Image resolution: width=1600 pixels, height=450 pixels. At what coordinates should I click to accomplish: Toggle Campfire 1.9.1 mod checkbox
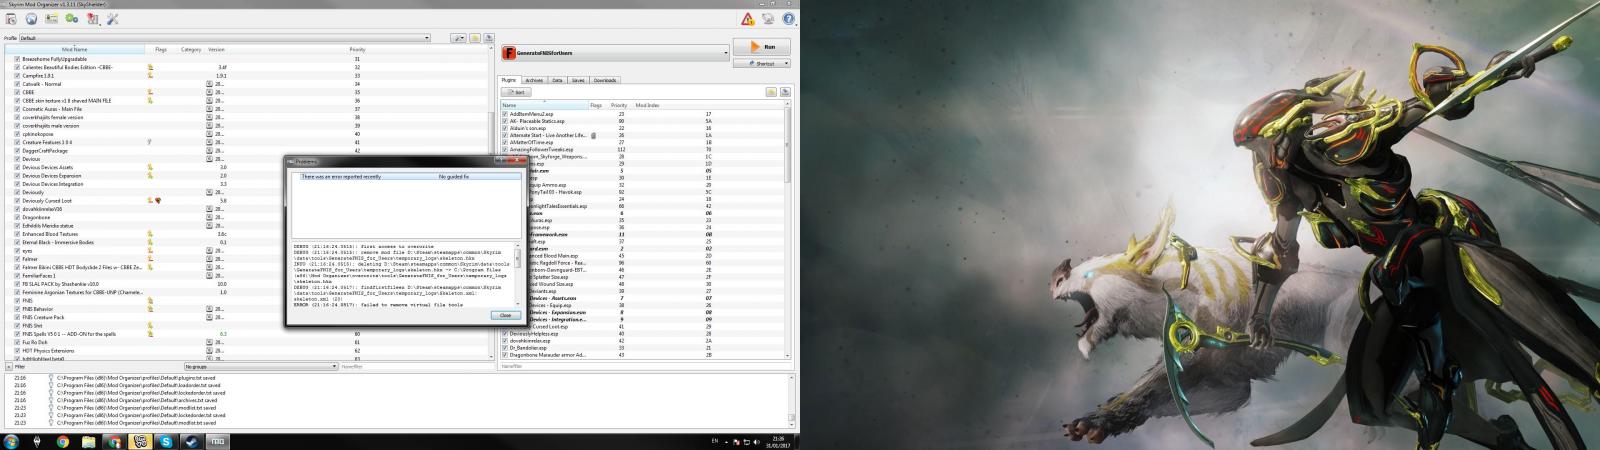click(x=17, y=75)
